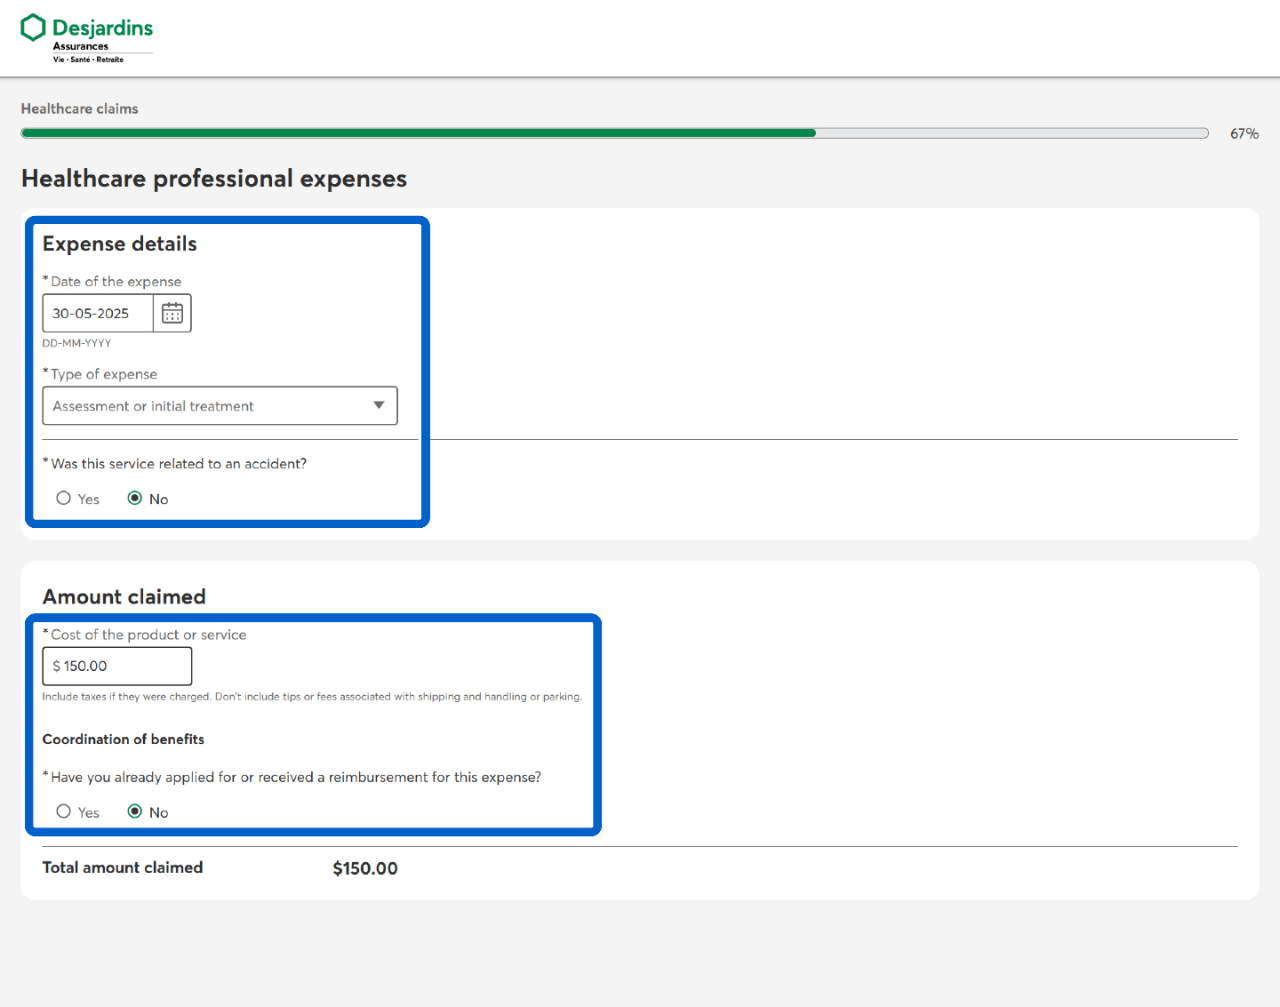1280x1007 pixels.
Task: Click the dropdown arrow for expense type
Action: pos(379,405)
